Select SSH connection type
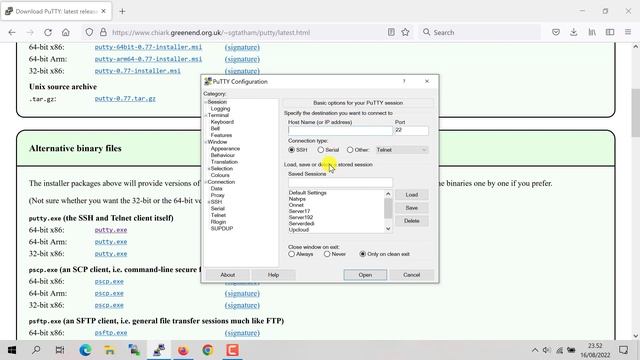 point(291,150)
